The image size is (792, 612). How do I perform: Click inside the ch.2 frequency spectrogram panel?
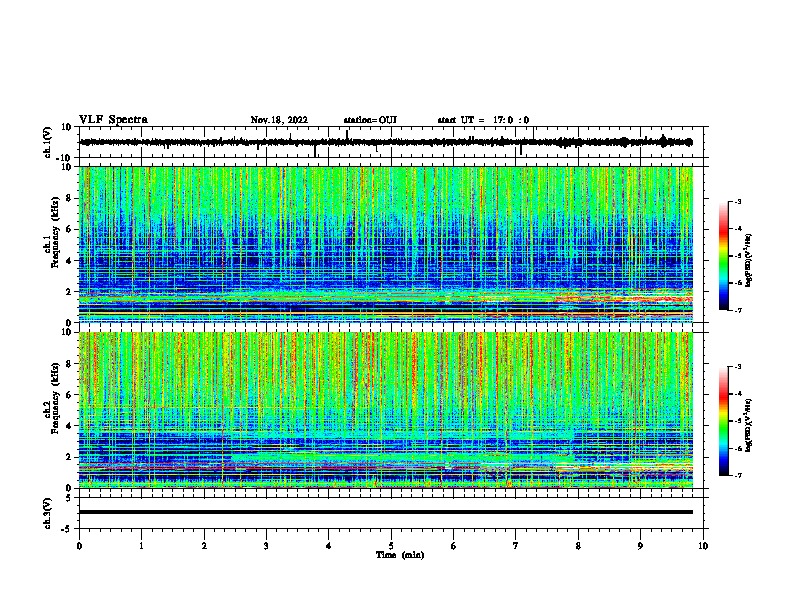(386, 410)
